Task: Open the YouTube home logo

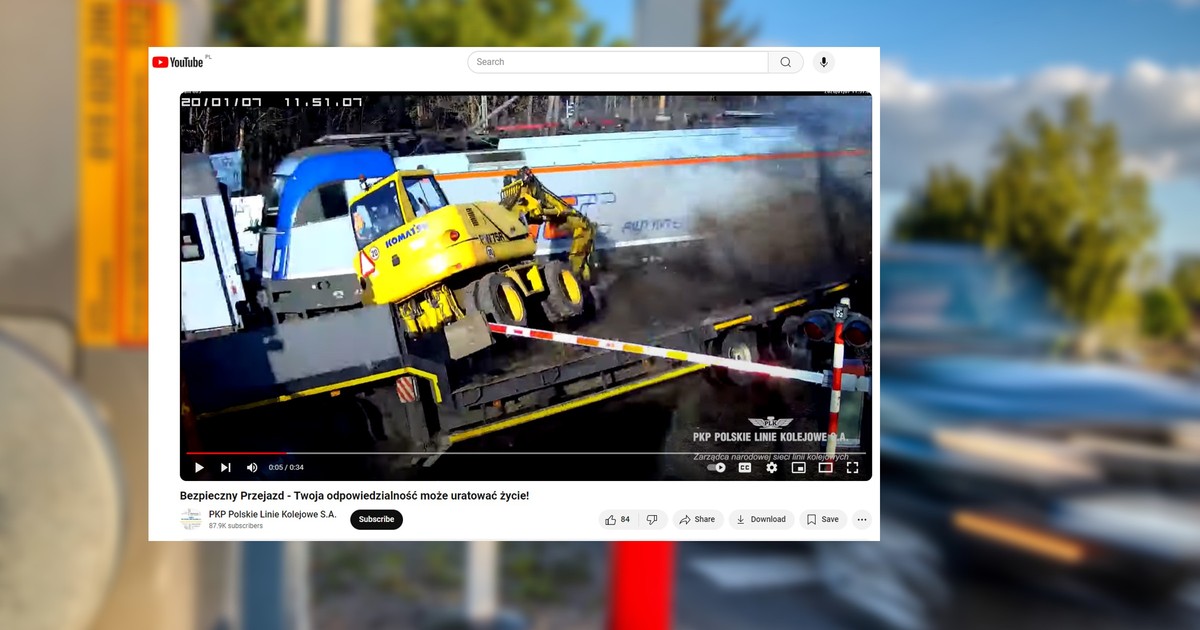Action: (178, 62)
